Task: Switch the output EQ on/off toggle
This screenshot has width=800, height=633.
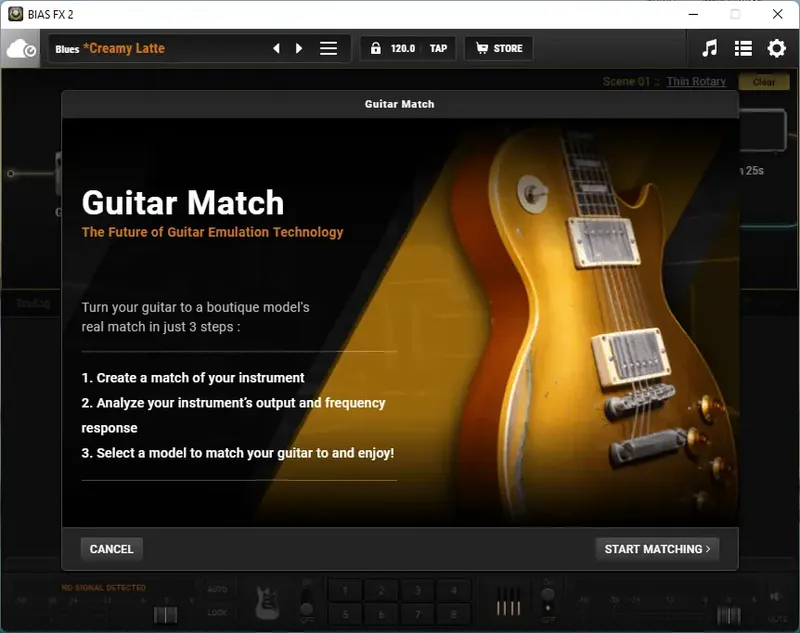Action: coord(547,602)
